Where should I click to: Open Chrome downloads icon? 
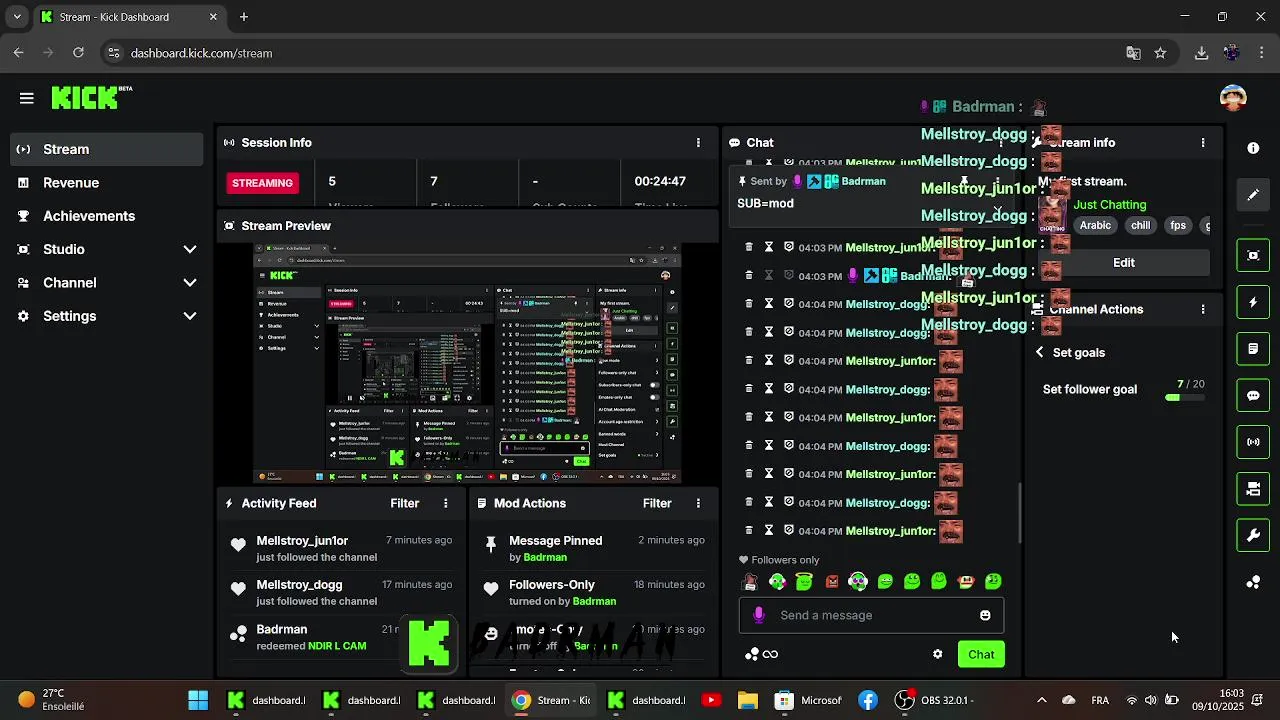pos(1201,53)
